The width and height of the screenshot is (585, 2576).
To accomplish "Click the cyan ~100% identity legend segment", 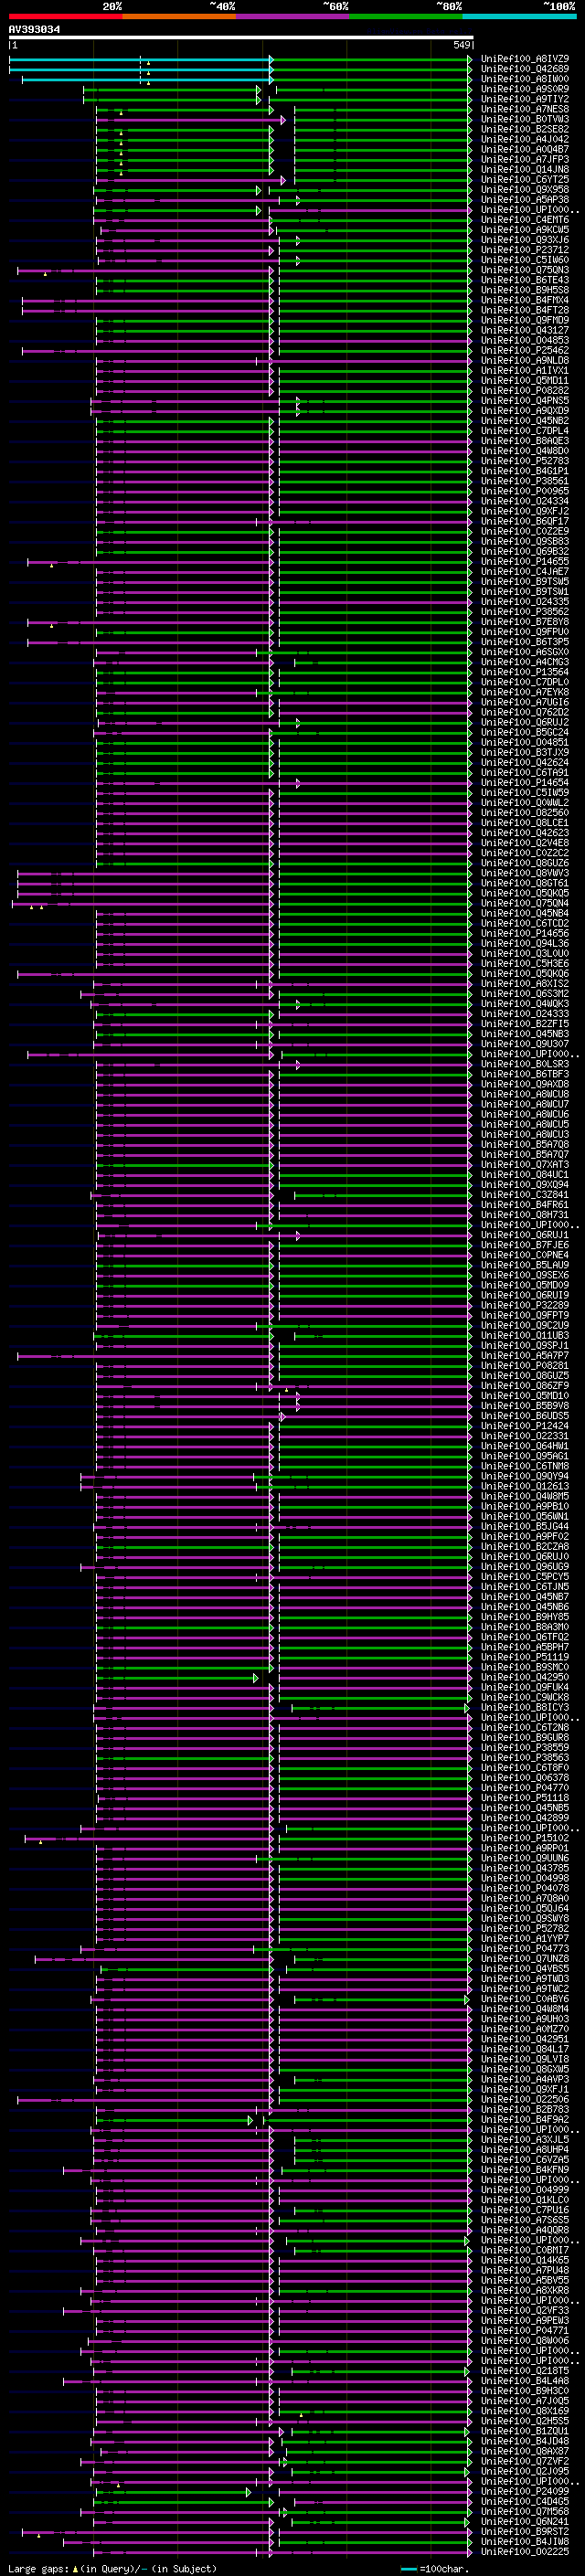I will pos(520,16).
